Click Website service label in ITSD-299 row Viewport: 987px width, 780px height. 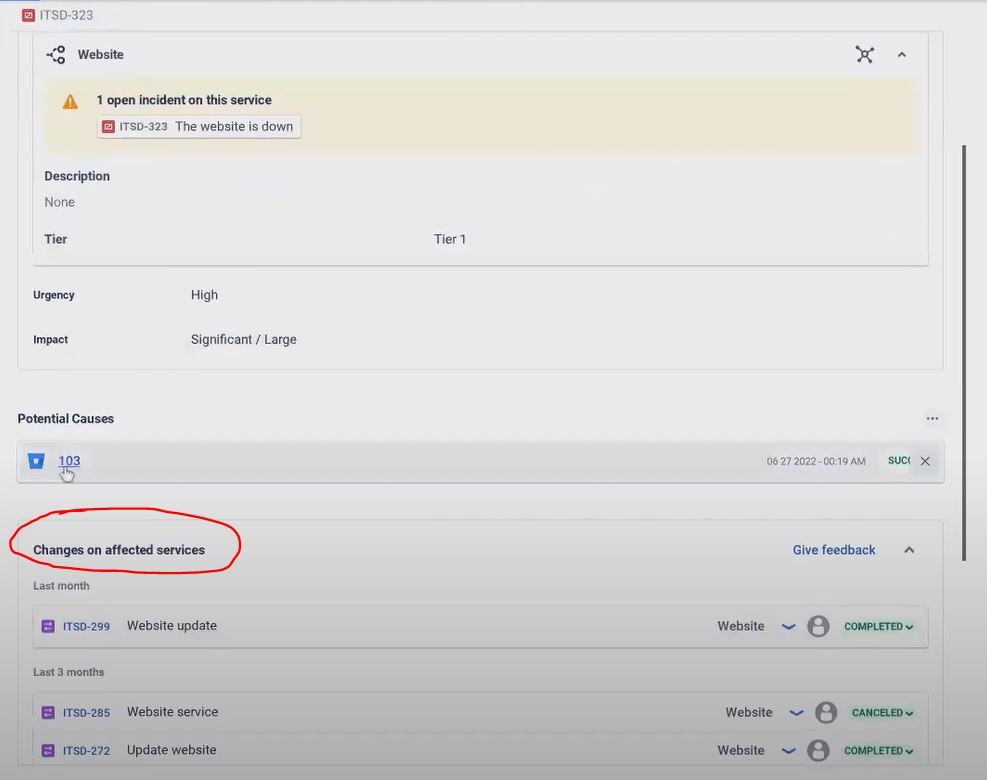[741, 626]
